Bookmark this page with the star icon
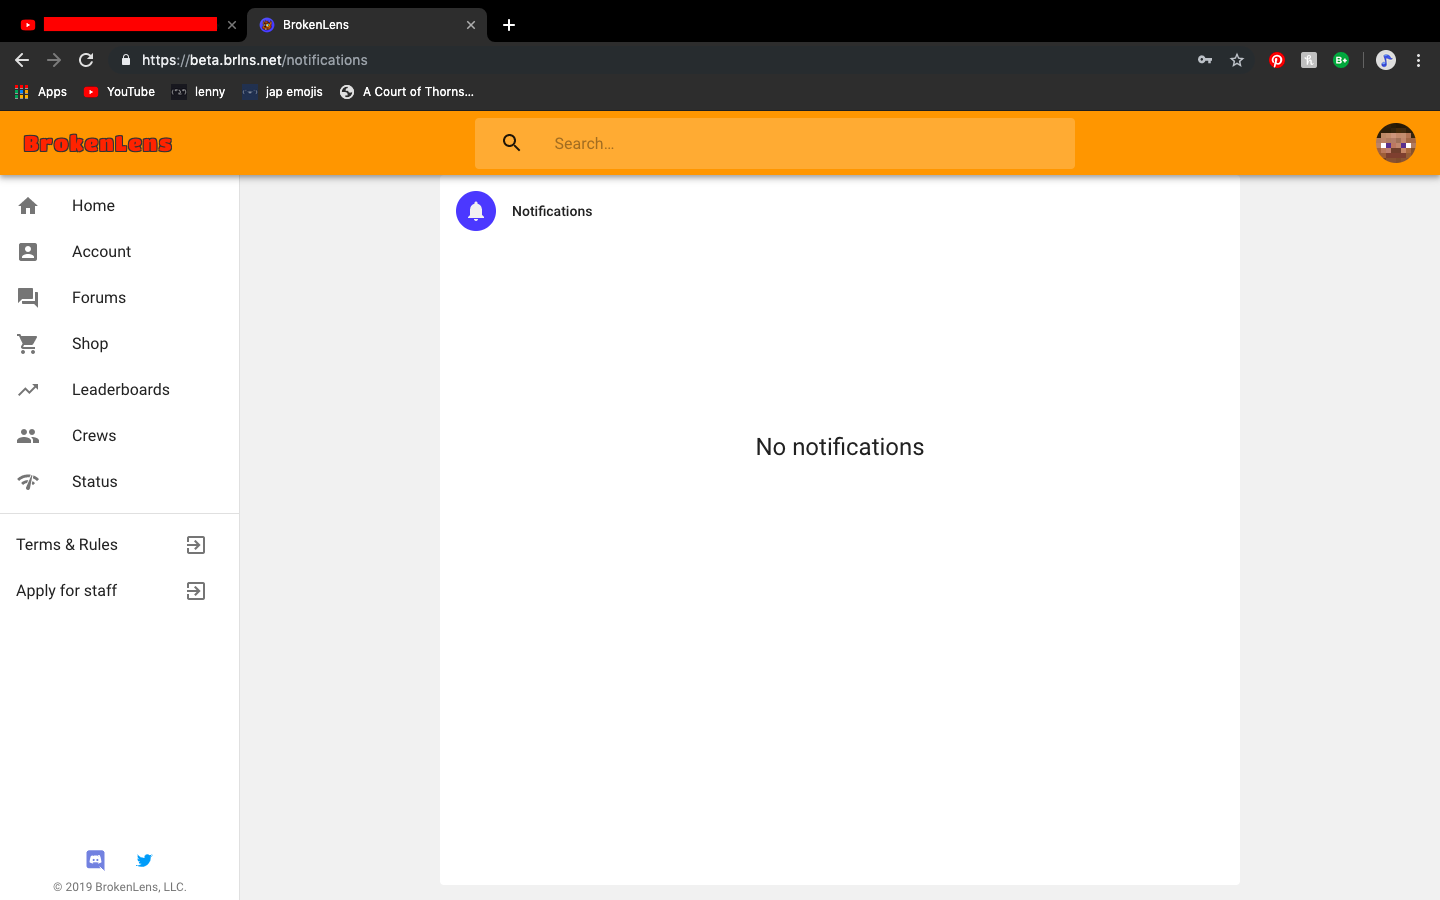 point(1237,60)
